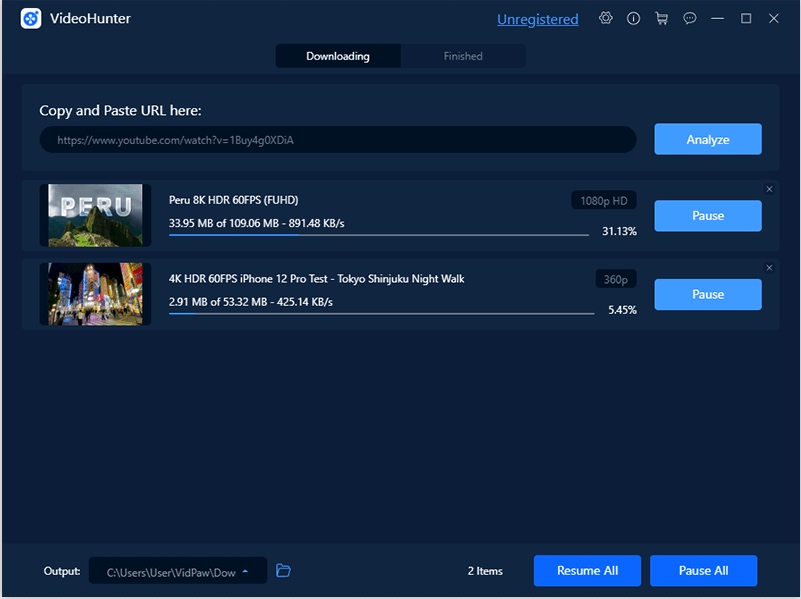Click inside the URL input field

coord(337,139)
